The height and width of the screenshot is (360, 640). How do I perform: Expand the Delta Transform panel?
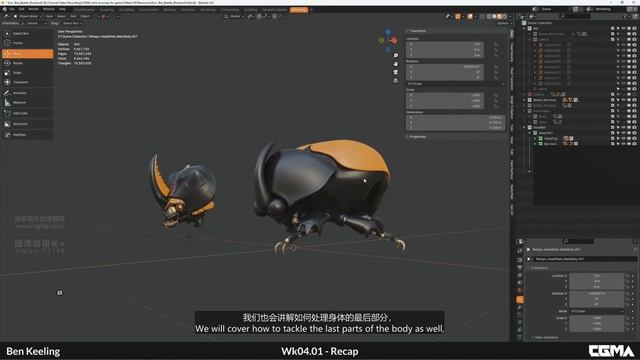pyautogui.click(x=545, y=338)
